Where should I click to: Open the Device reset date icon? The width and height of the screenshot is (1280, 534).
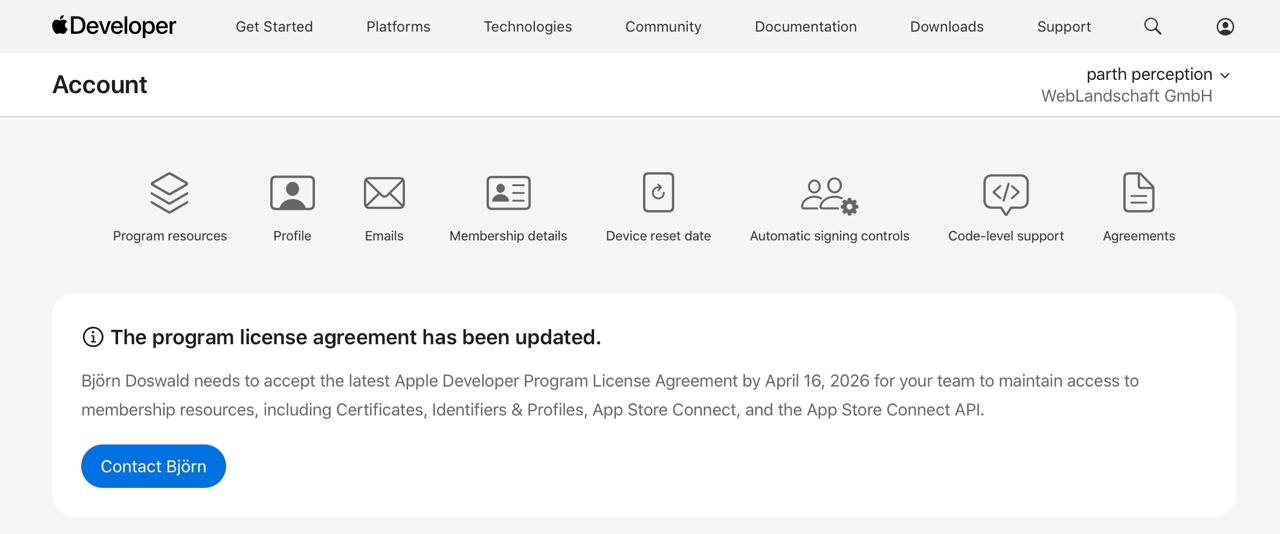[658, 193]
